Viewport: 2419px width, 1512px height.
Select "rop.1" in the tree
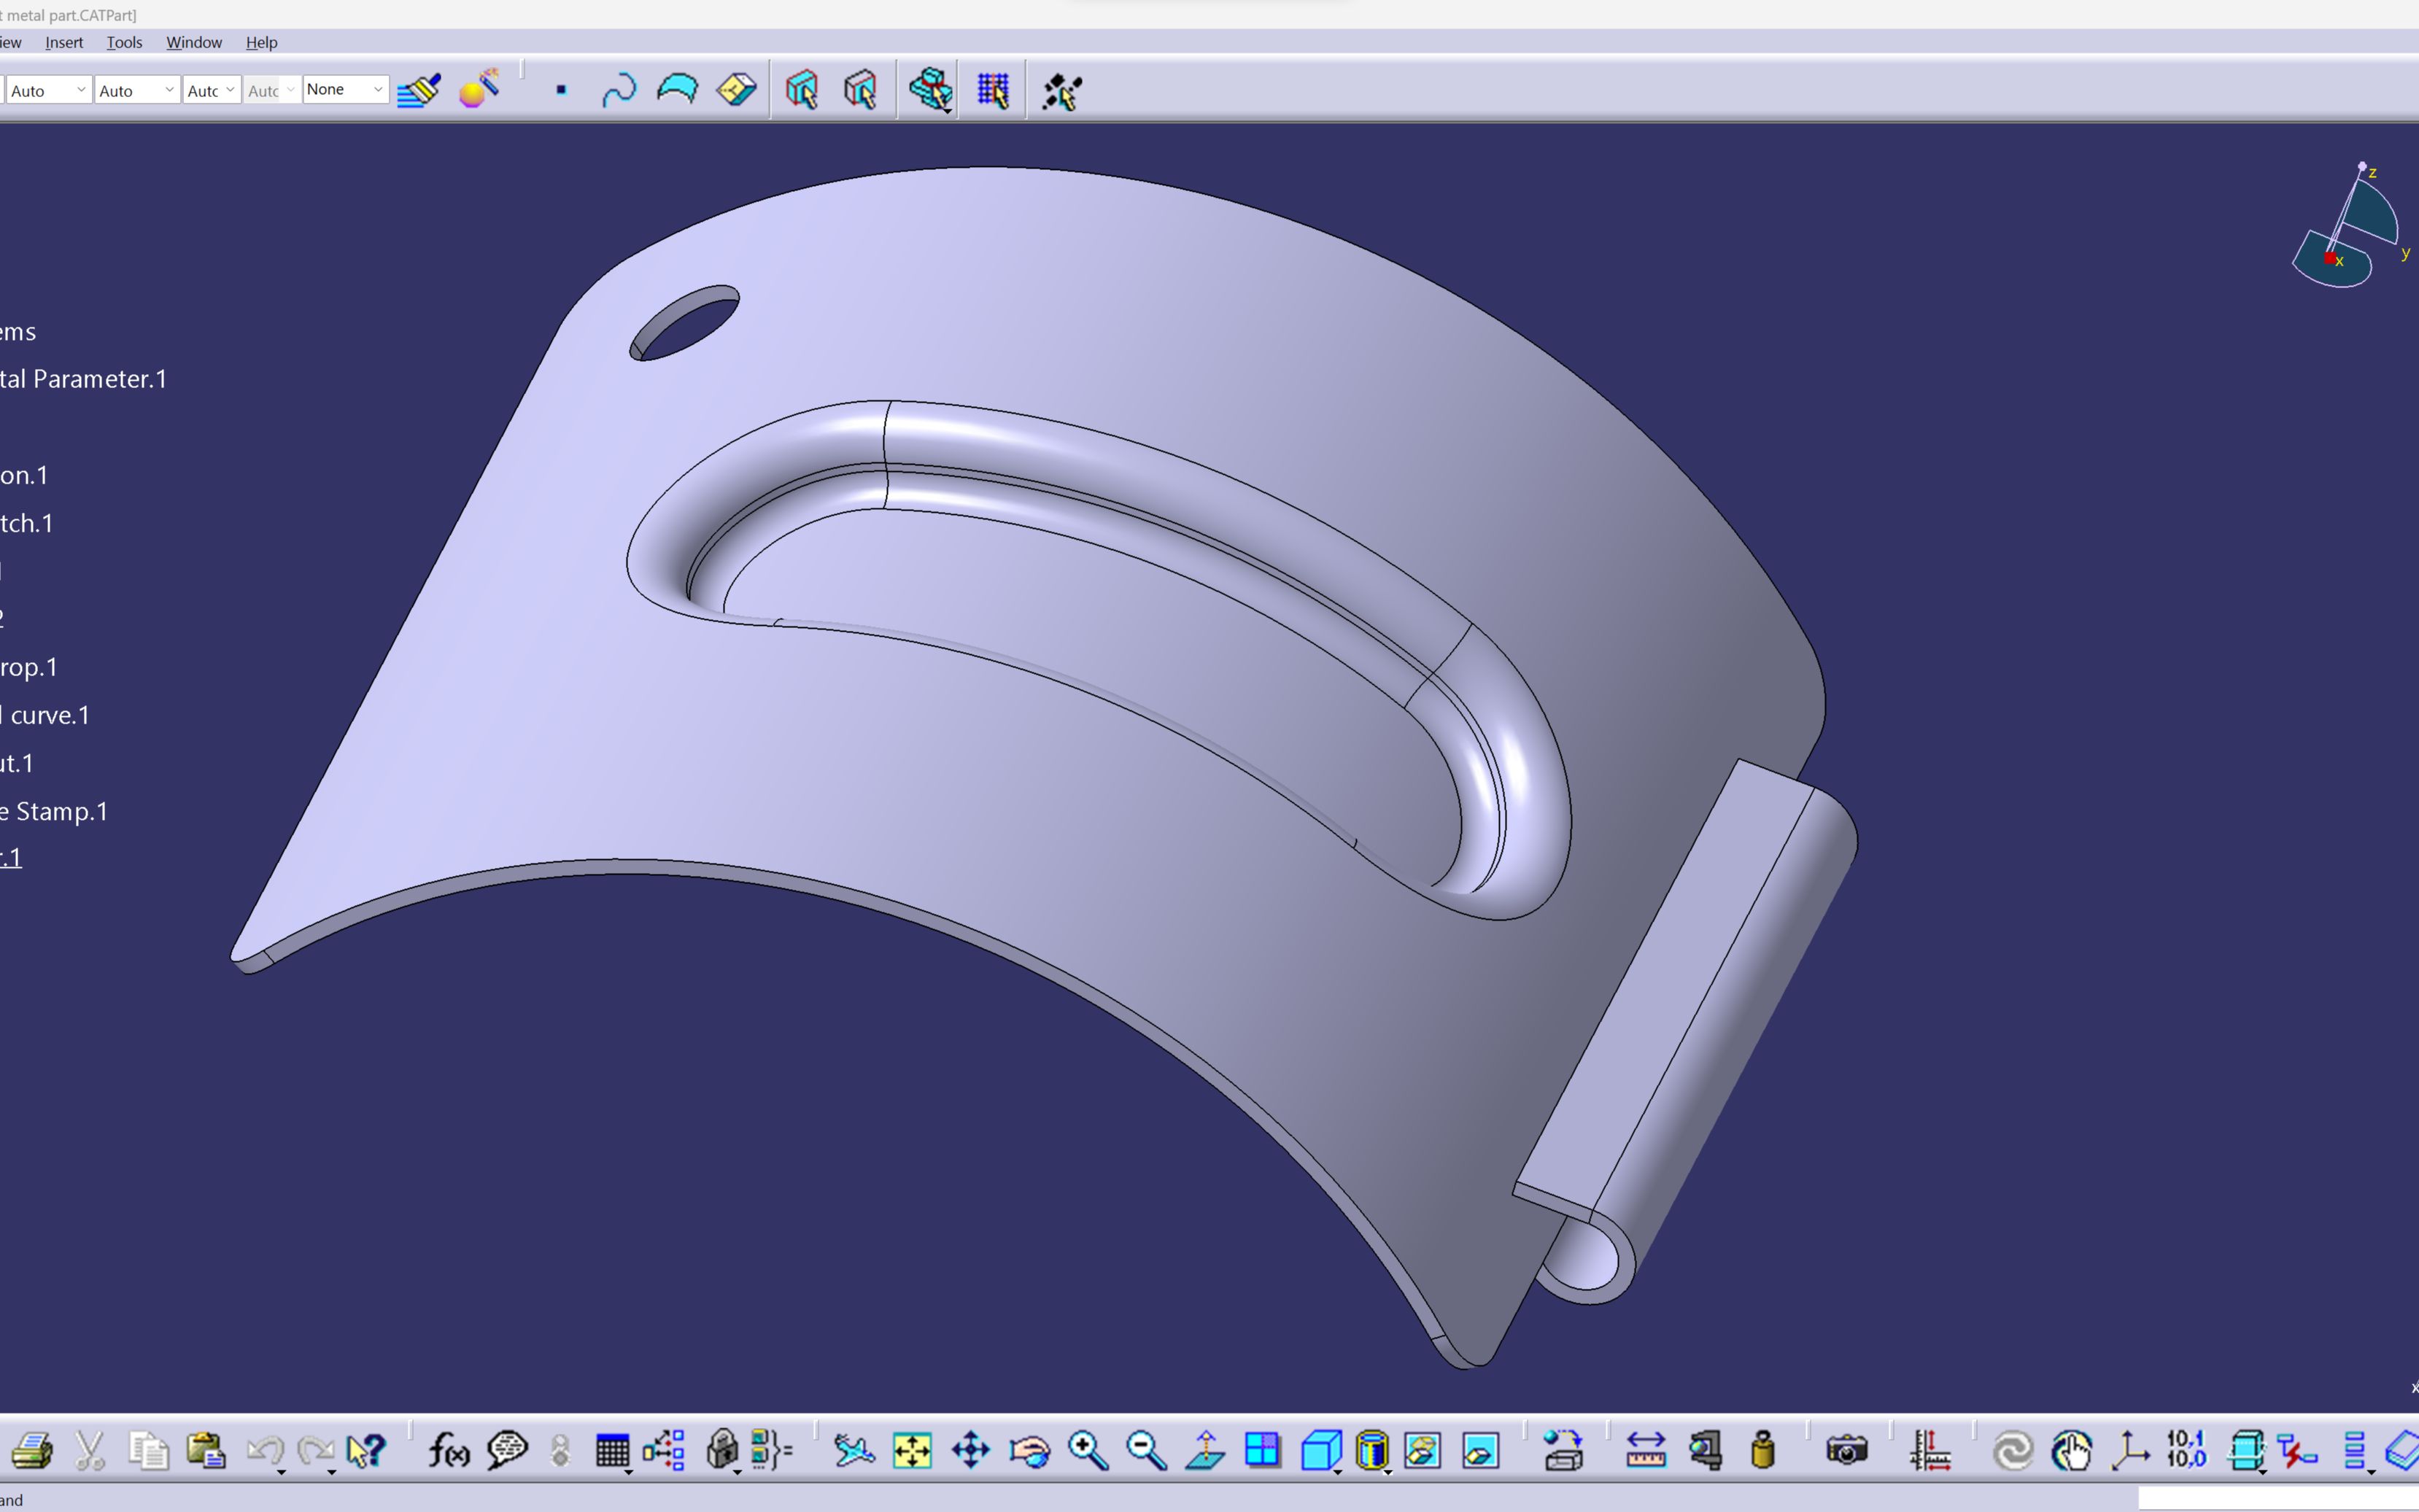29,667
